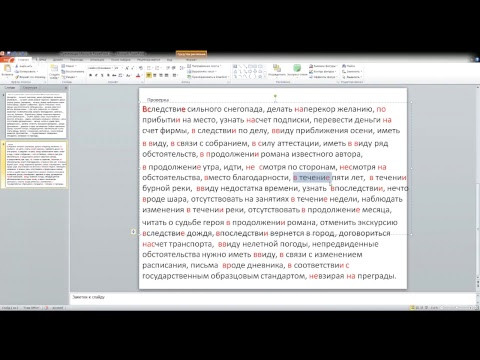Click the bulleted list button

click(x=150, y=68)
